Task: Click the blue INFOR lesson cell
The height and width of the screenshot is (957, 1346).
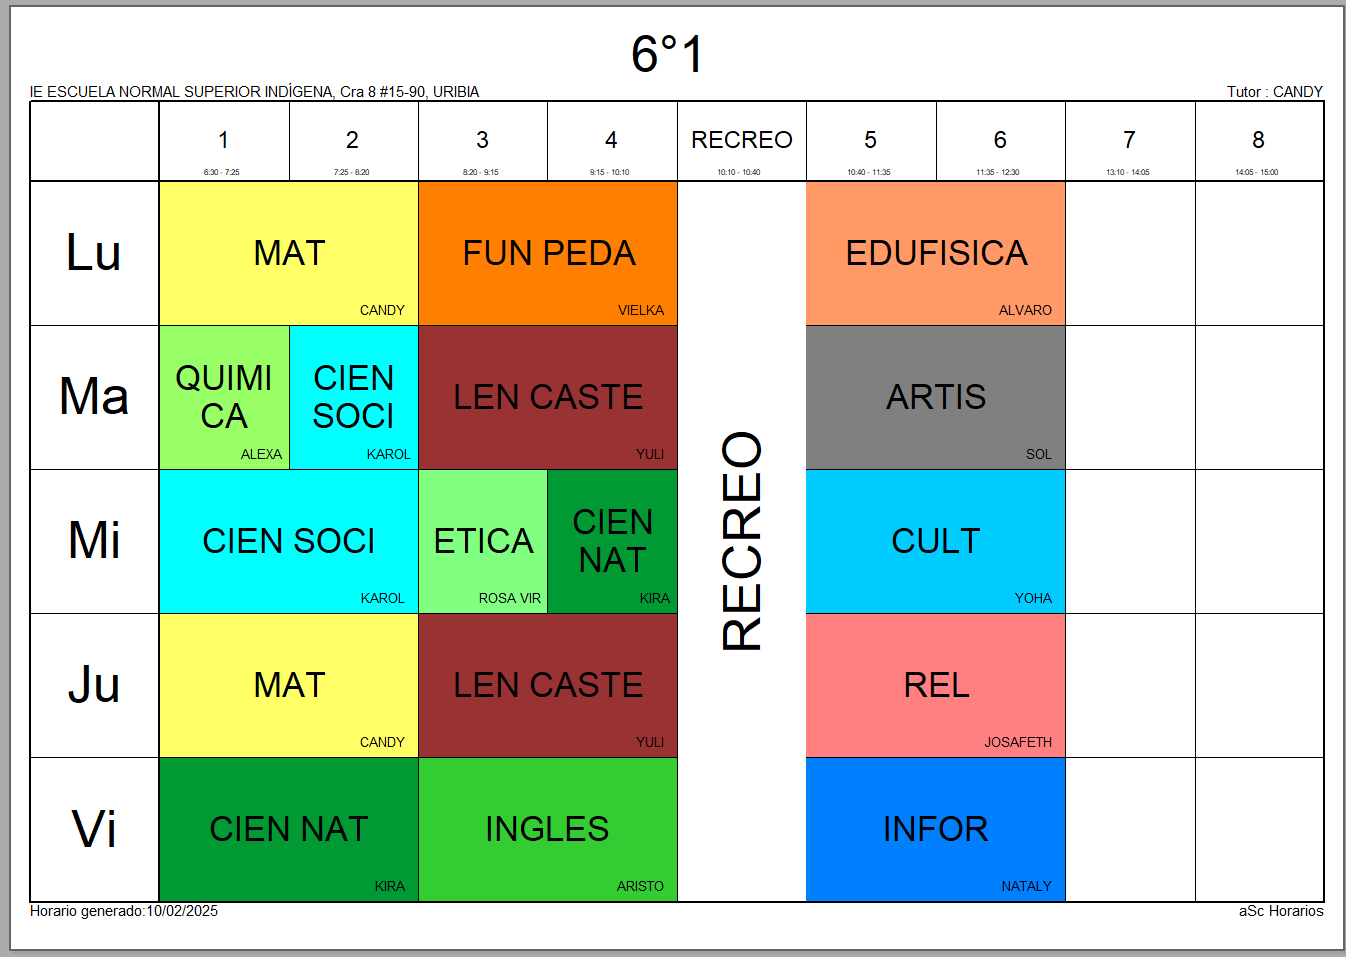Action: (x=936, y=829)
